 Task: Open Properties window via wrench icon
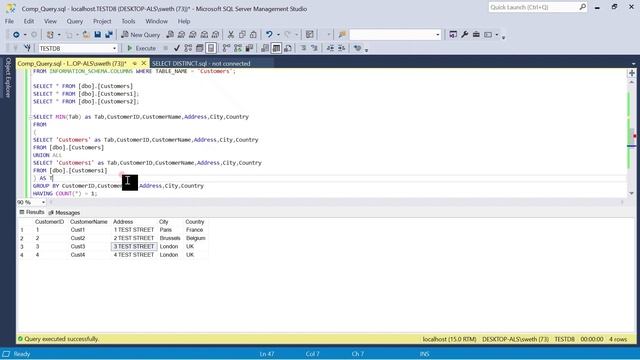[464, 35]
